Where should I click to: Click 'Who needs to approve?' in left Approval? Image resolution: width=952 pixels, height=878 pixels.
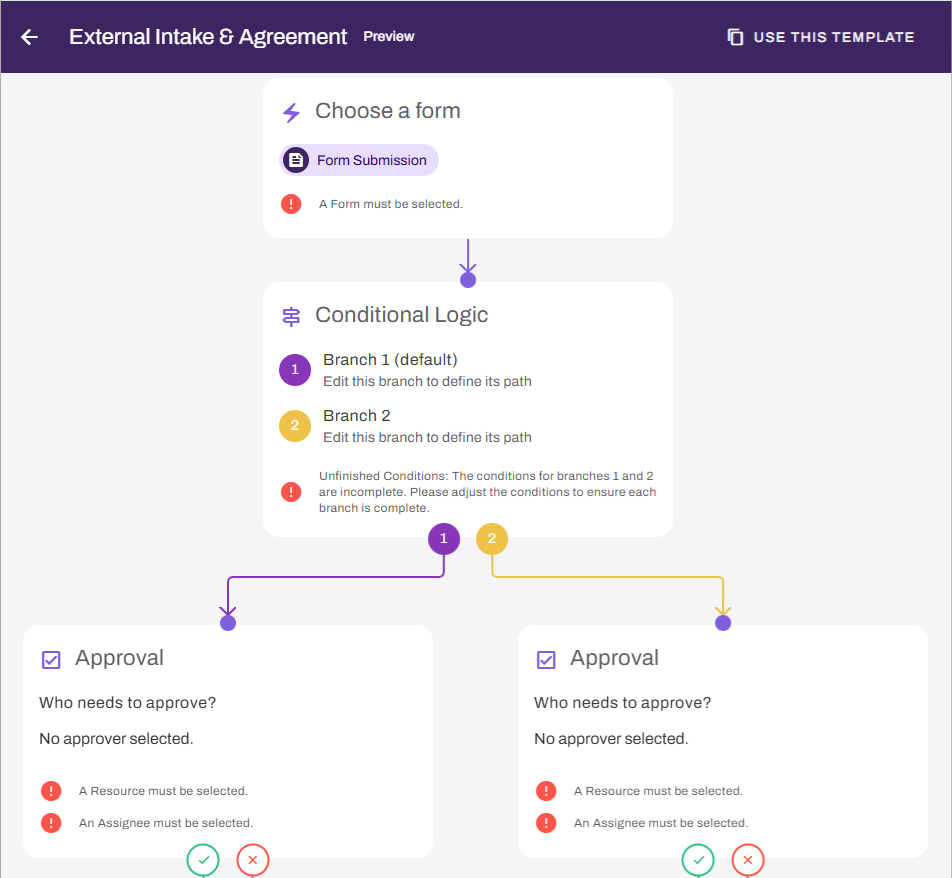[128, 703]
